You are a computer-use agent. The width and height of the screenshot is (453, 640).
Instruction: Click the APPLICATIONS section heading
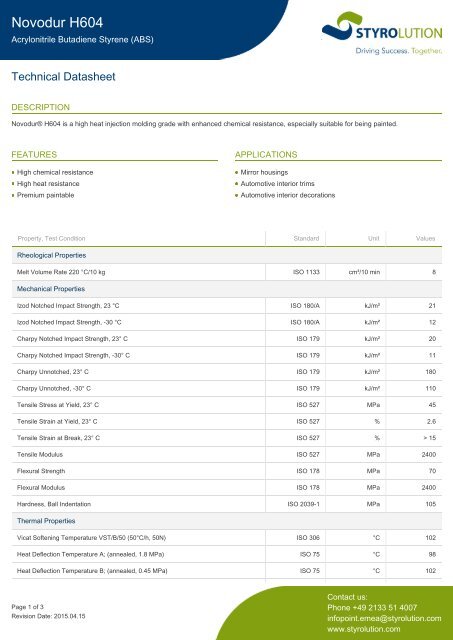(266, 155)
